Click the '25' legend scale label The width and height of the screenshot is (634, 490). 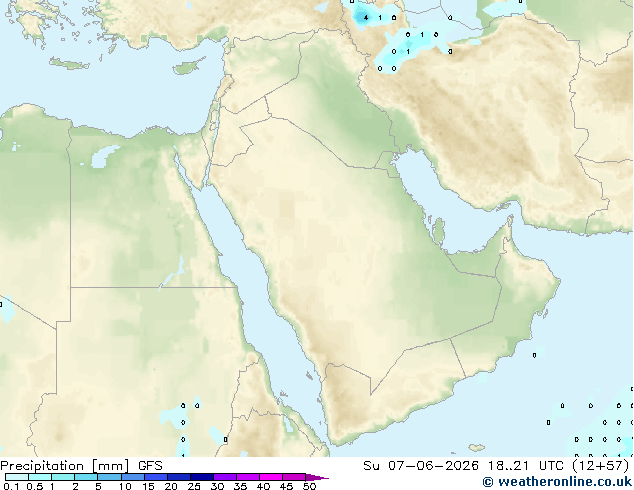pos(194,486)
